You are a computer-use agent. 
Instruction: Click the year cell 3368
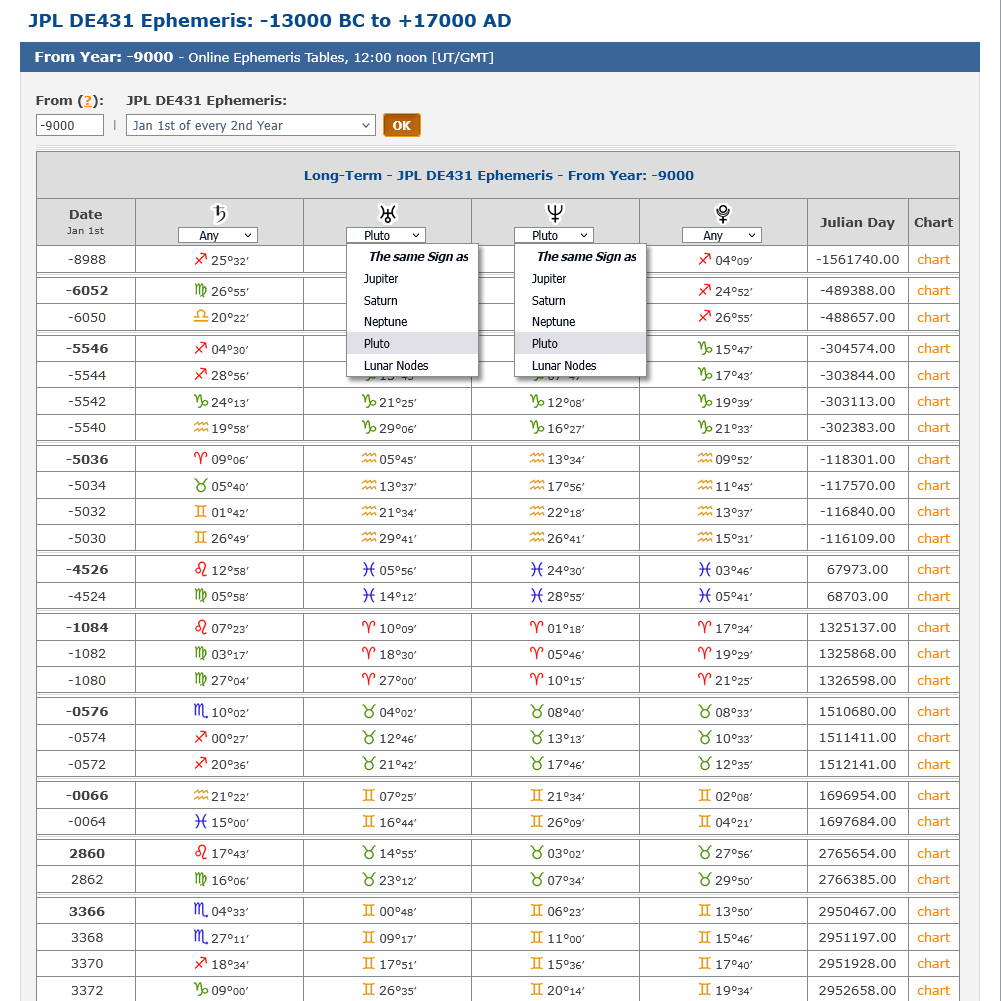click(87, 938)
